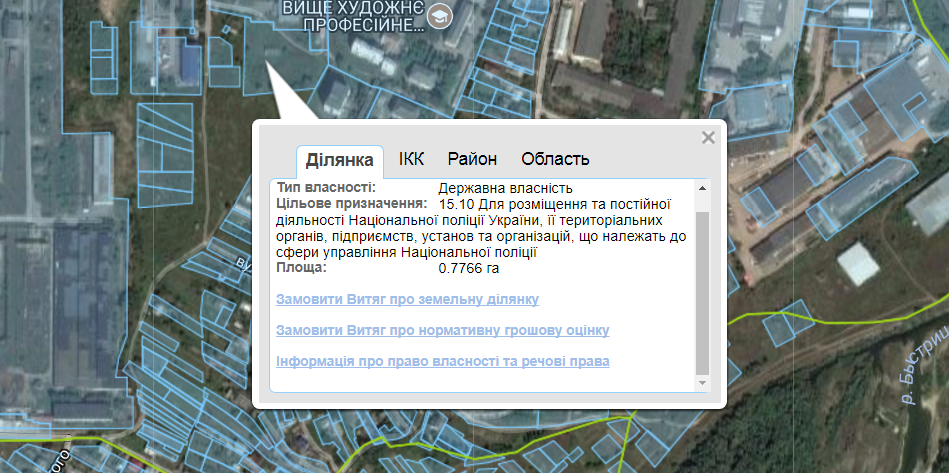Open the Область tab
Screen dimensions: 949x474
(555, 159)
